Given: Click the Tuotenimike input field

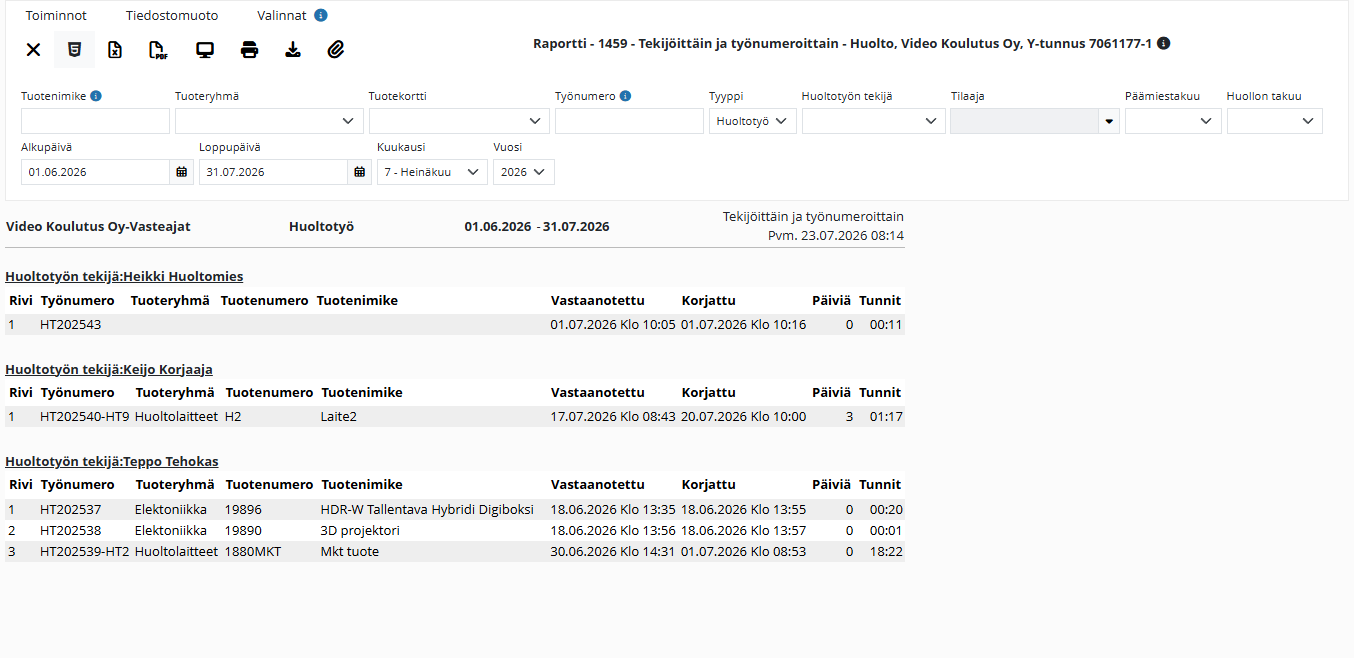Looking at the screenshot, I should click(95, 121).
